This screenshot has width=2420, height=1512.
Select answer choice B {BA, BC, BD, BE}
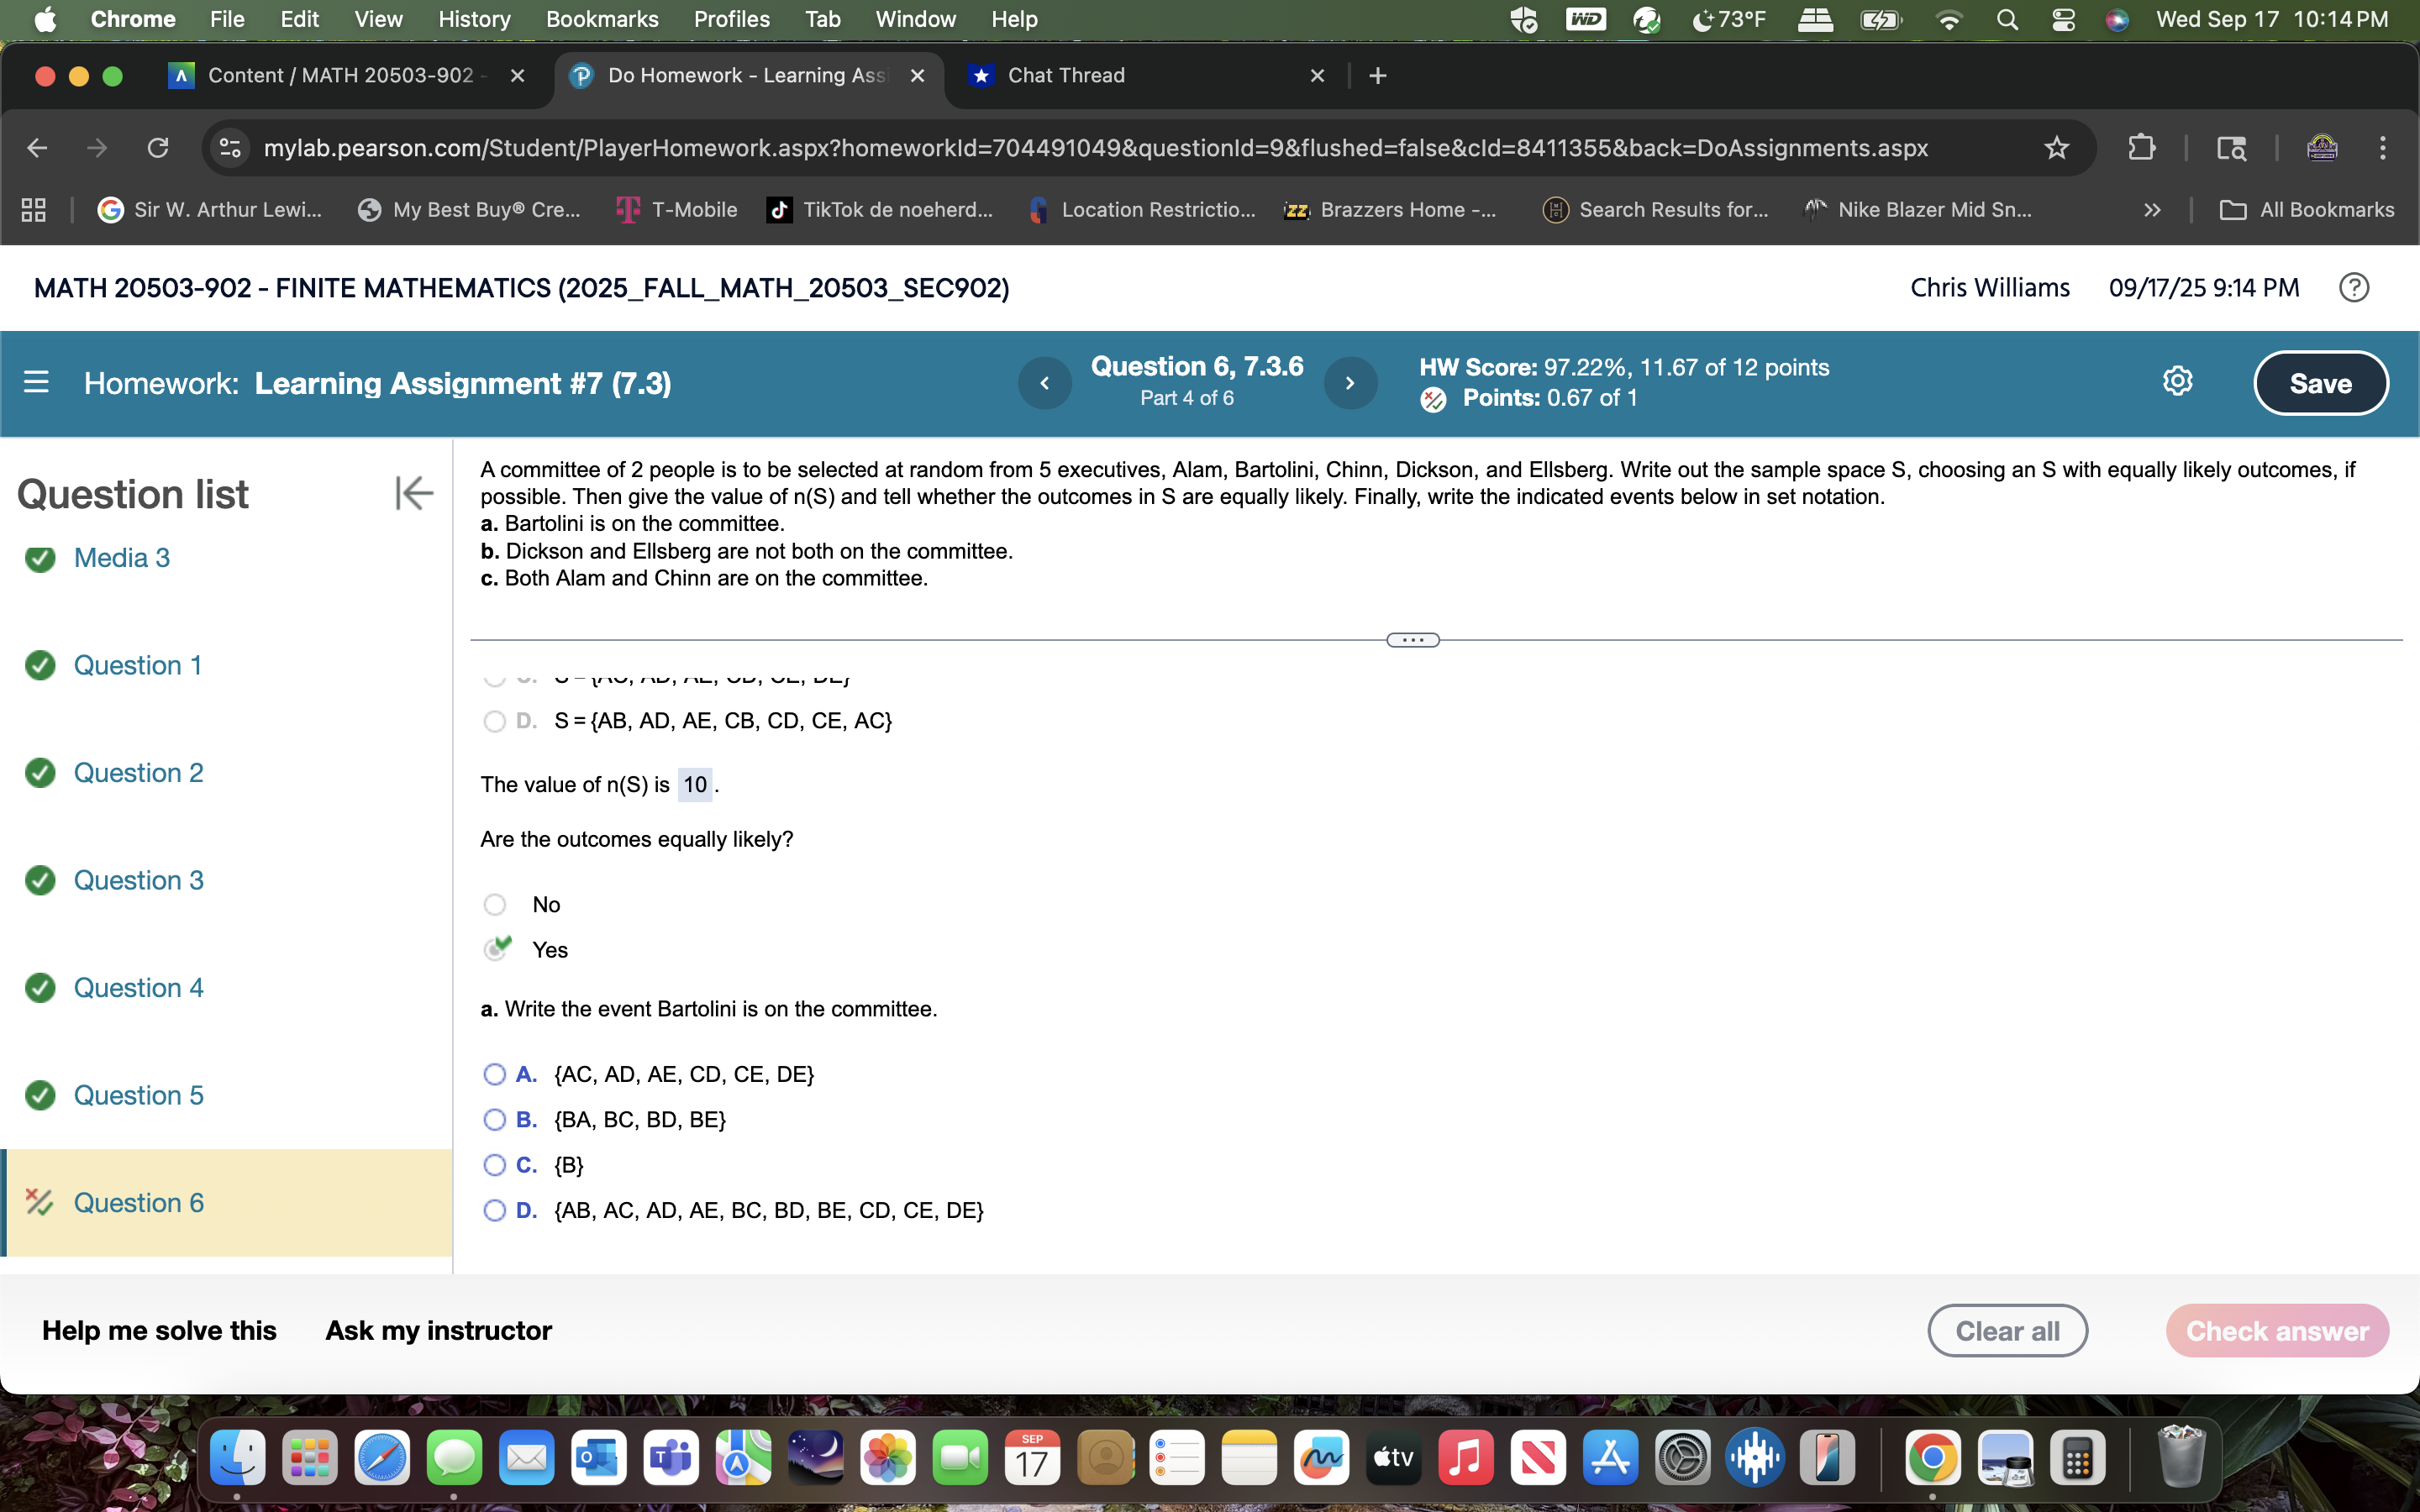494,1119
